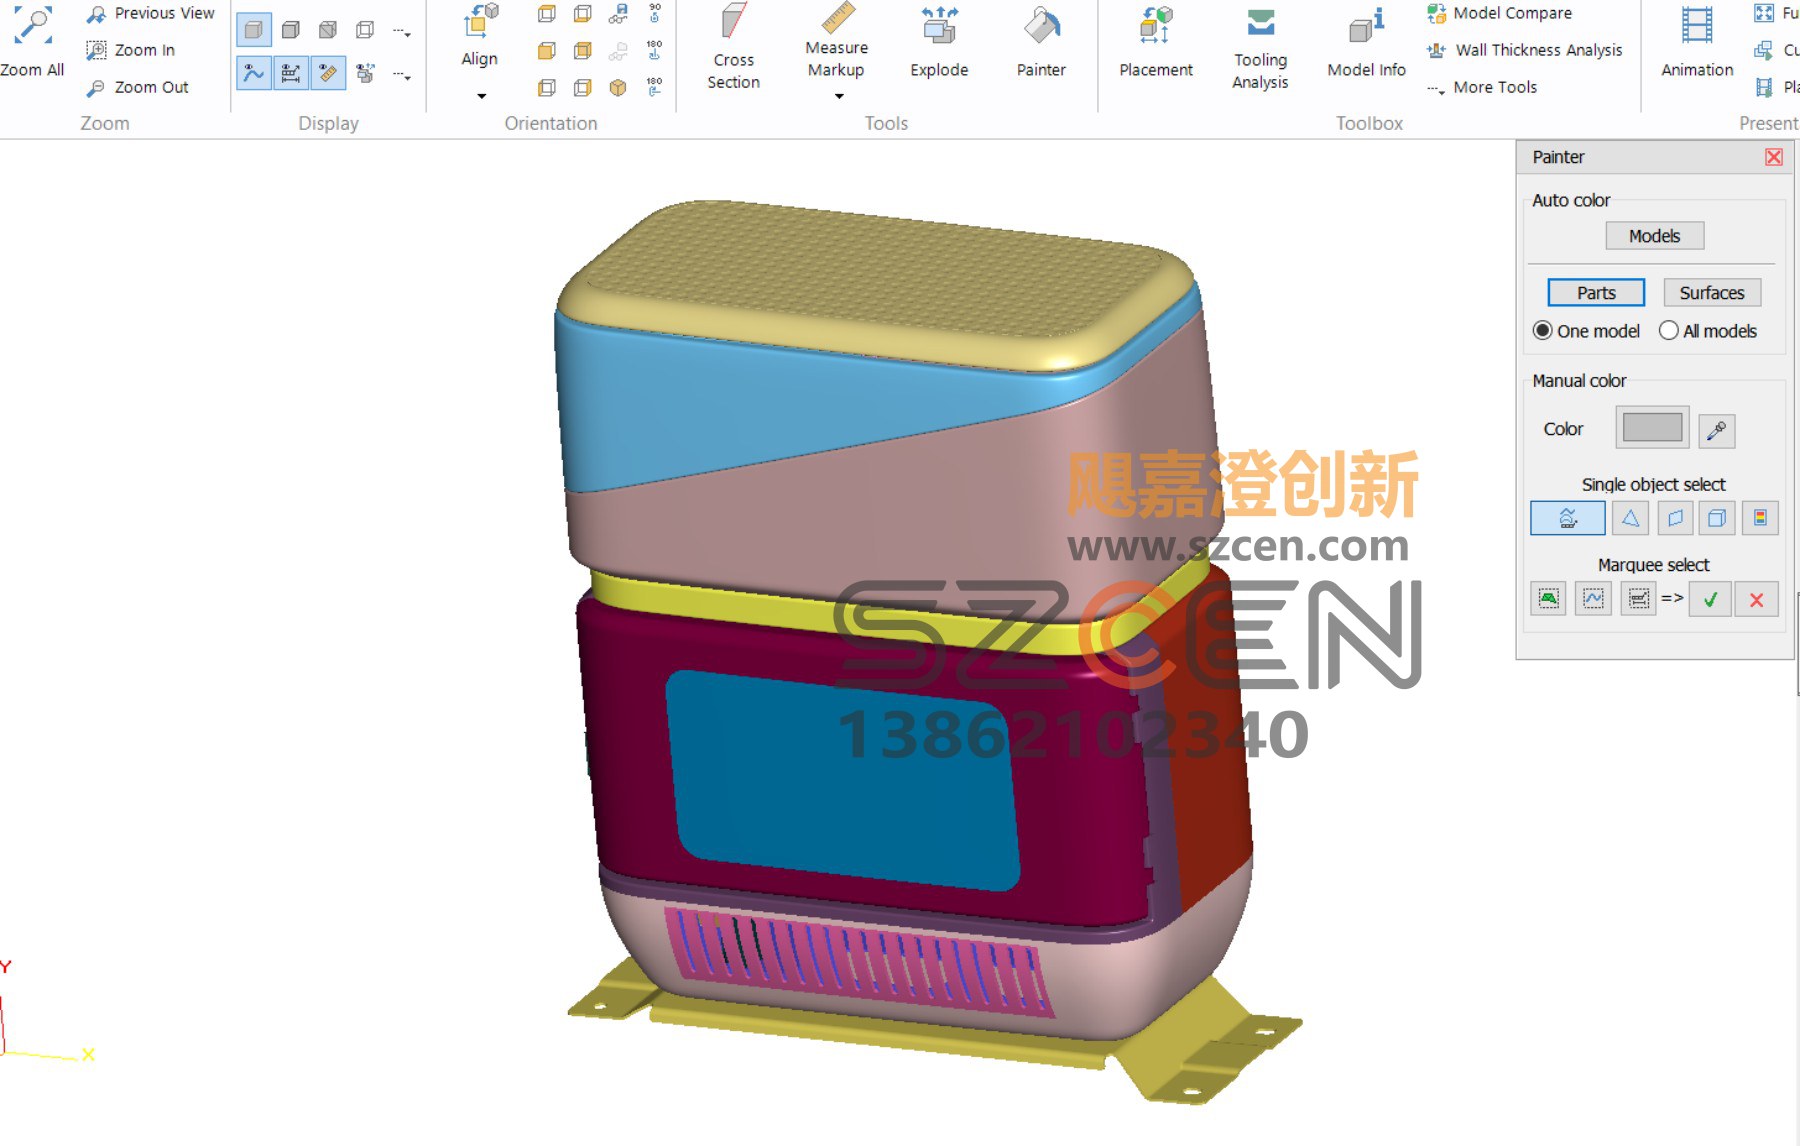Click the Measure Markup ruler icon
Image resolution: width=1800 pixels, height=1146 pixels.
tap(837, 18)
